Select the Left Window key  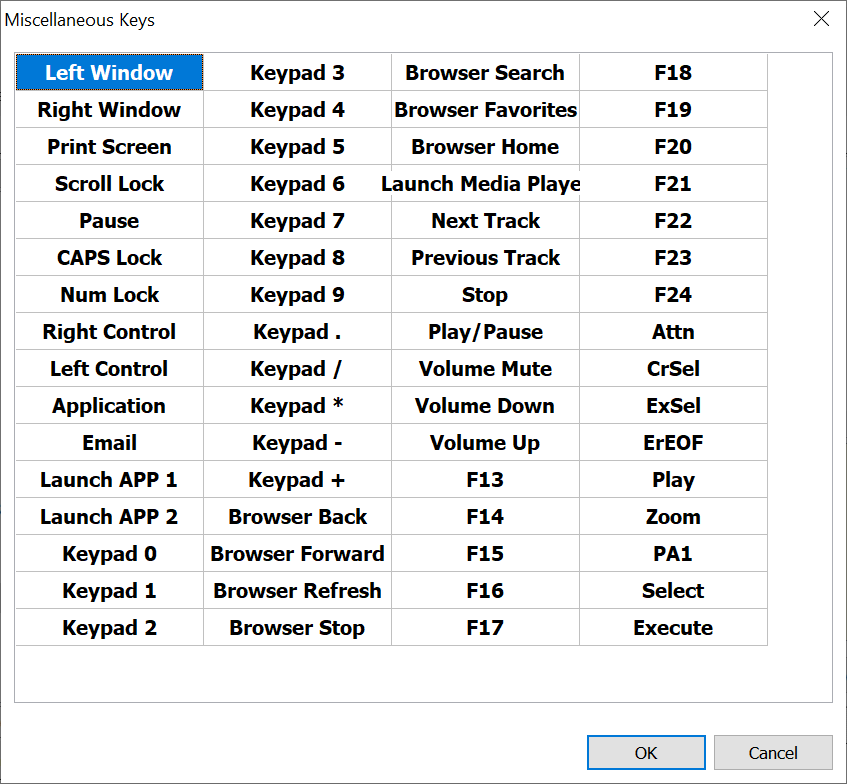click(109, 73)
